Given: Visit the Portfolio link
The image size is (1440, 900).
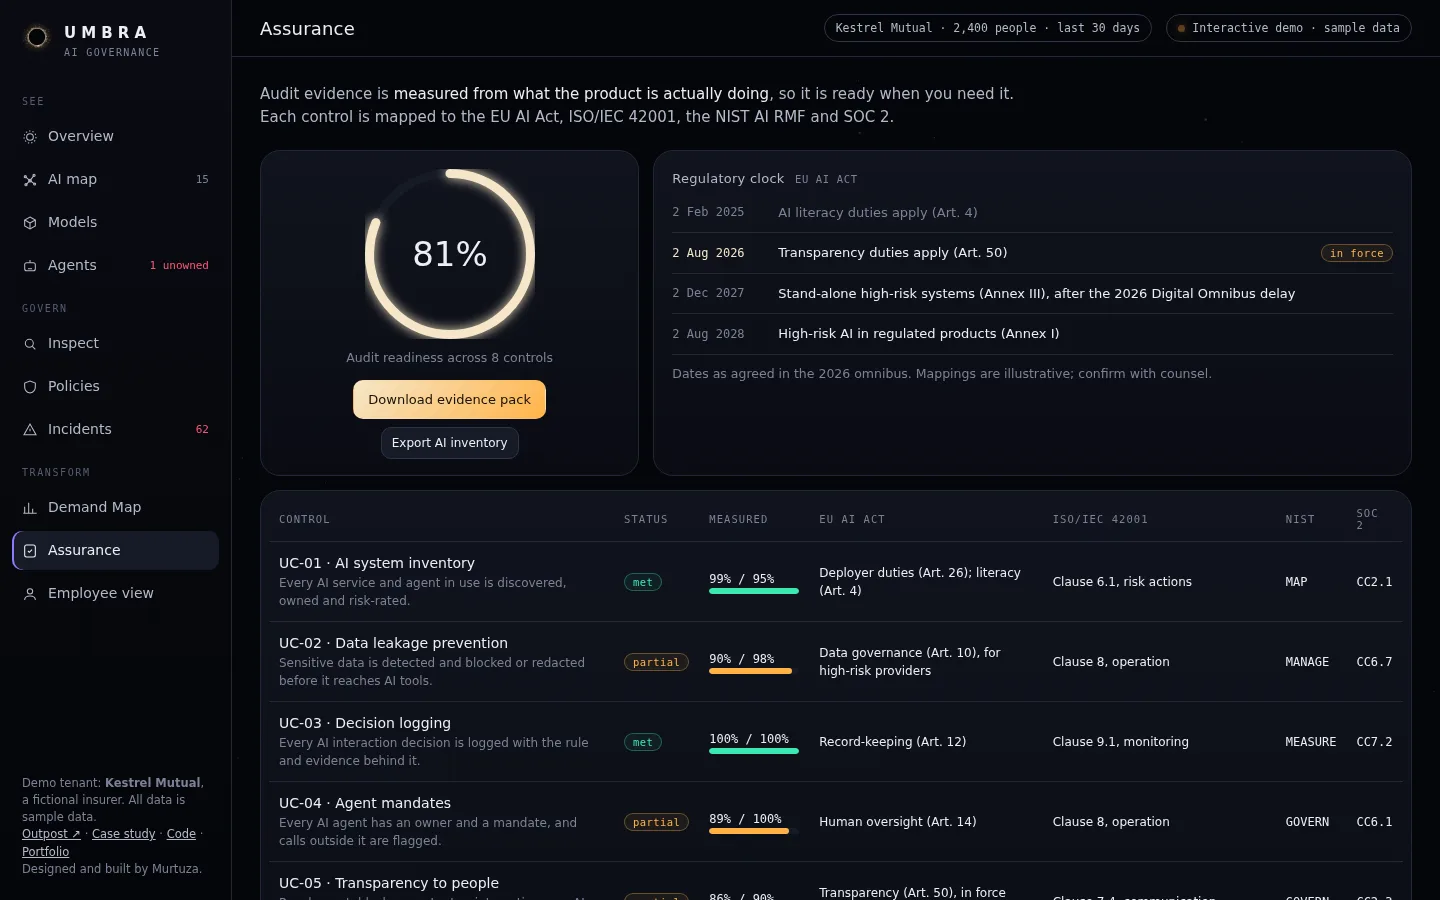Looking at the screenshot, I should 46,852.
